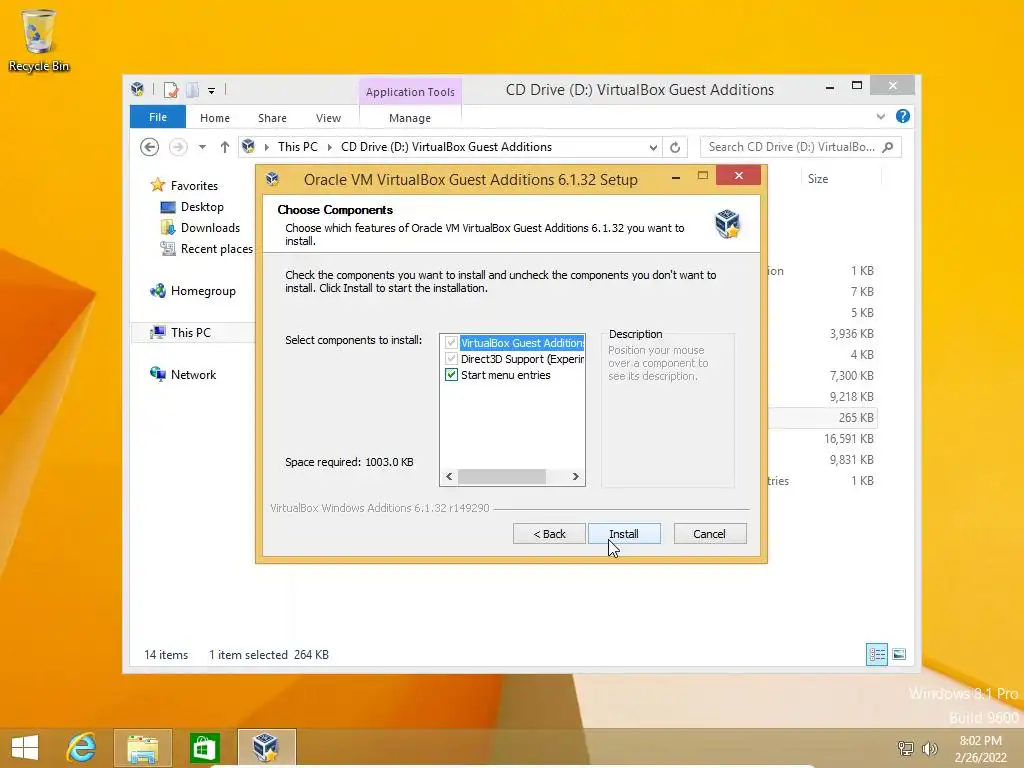1024x768 pixels.
Task: Click VirtualBox icon in setup dialog title
Action: 272,179
